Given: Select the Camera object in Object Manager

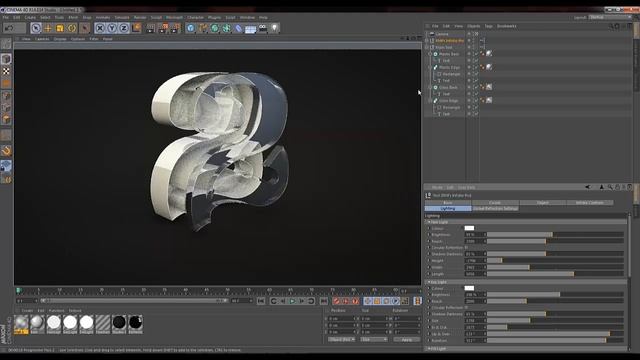Looking at the screenshot, I should coord(442,34).
